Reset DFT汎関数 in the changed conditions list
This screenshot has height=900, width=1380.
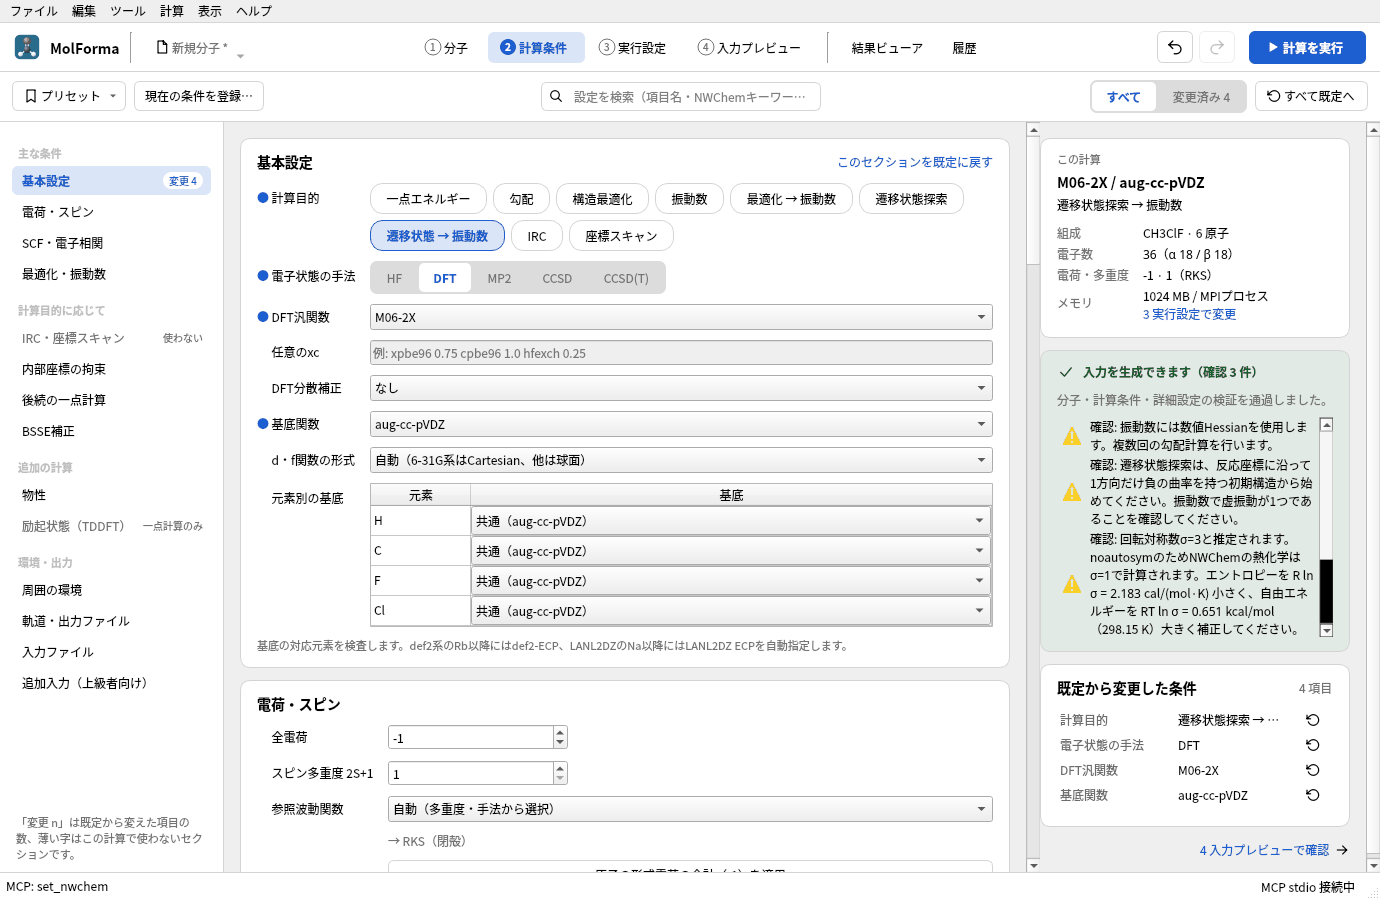pos(1313,770)
